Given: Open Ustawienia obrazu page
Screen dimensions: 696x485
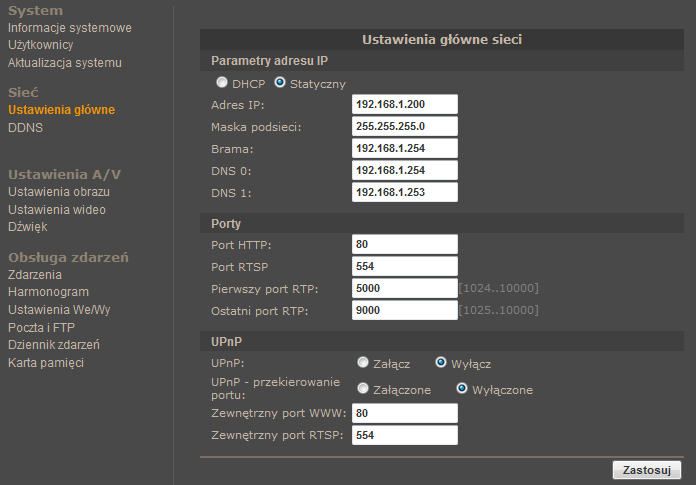Looking at the screenshot, I should coord(59,192).
